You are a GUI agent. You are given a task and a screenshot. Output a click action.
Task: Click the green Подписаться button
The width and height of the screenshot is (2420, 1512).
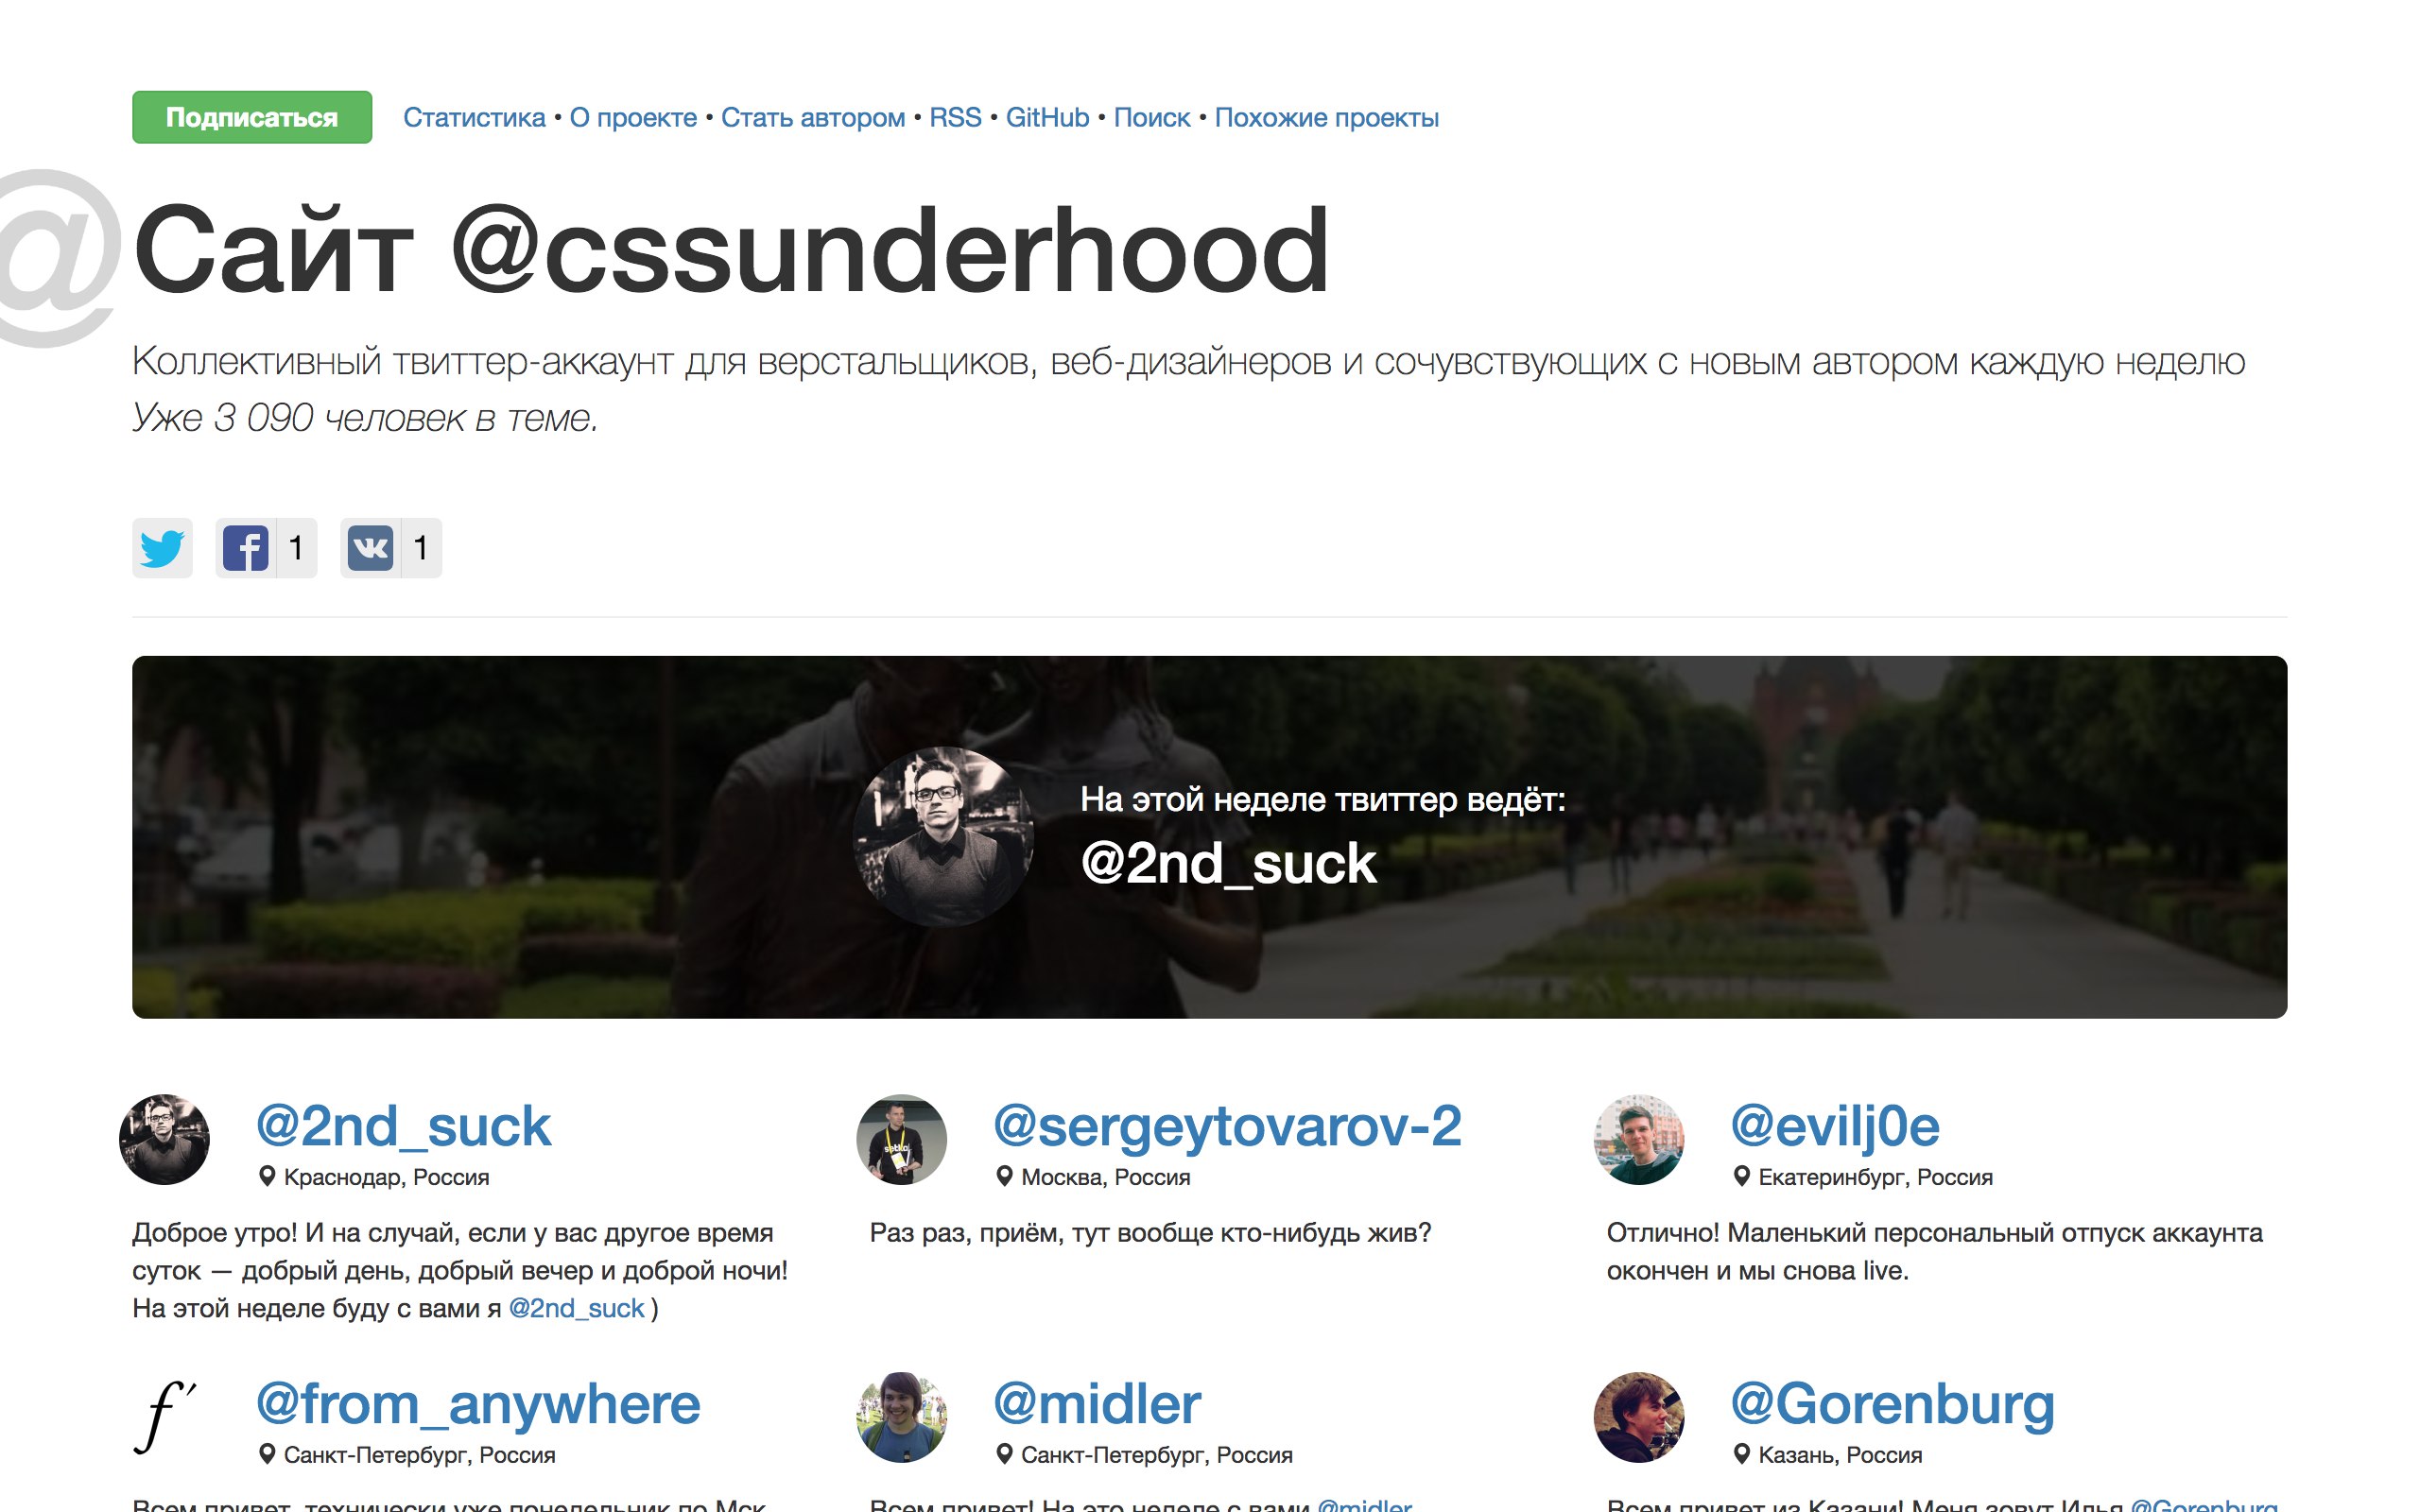252,117
